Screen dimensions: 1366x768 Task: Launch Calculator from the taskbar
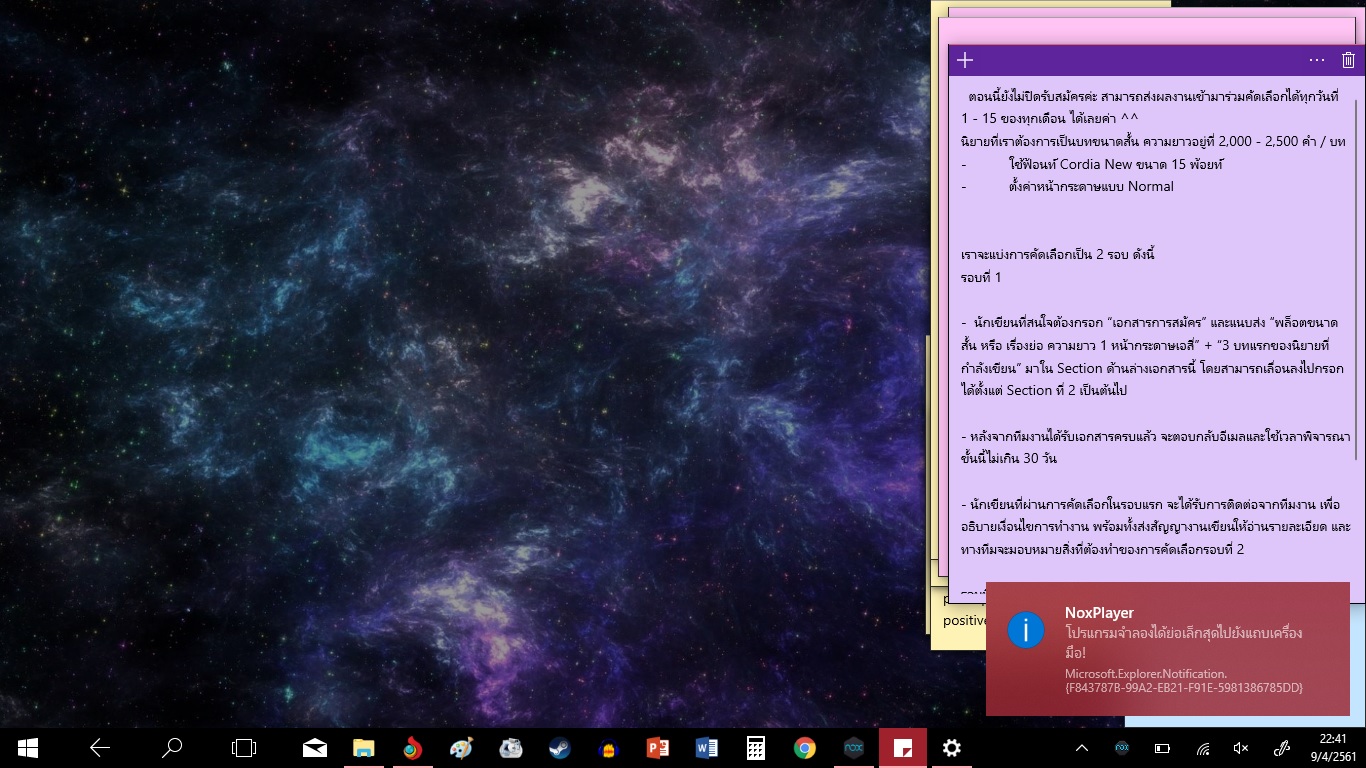(x=755, y=748)
